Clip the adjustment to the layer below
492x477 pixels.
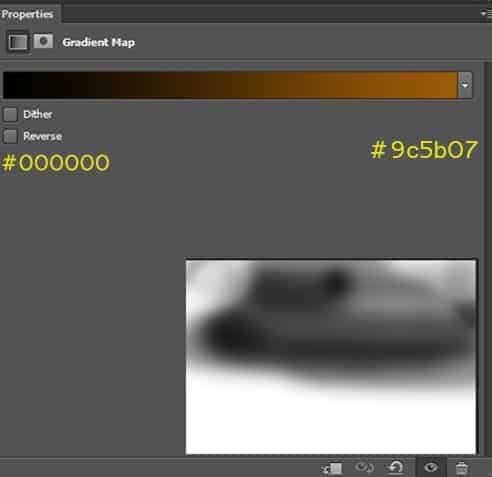tap(331, 468)
